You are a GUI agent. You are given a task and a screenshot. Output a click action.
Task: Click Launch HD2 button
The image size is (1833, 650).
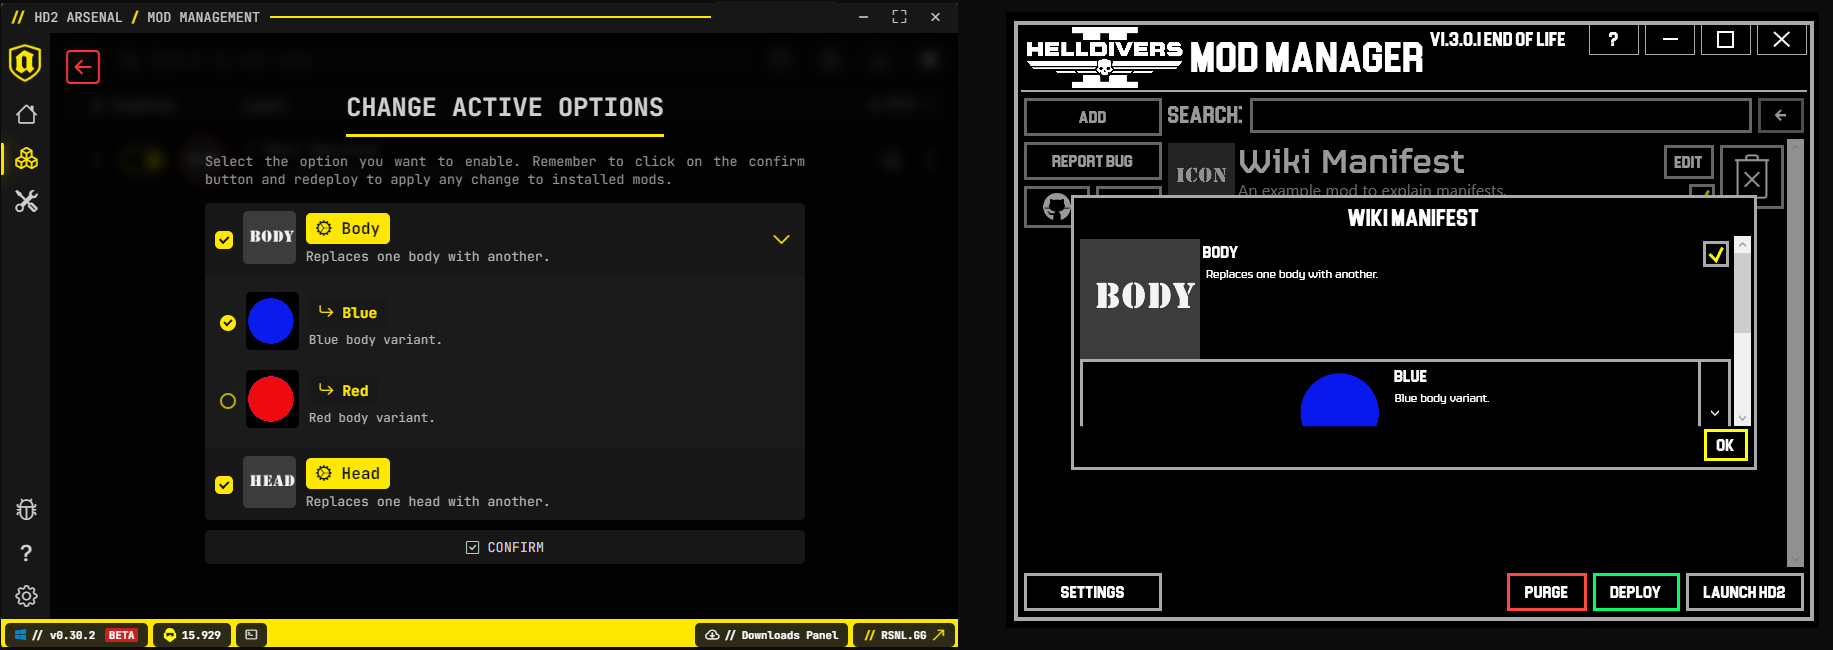pyautogui.click(x=1744, y=592)
